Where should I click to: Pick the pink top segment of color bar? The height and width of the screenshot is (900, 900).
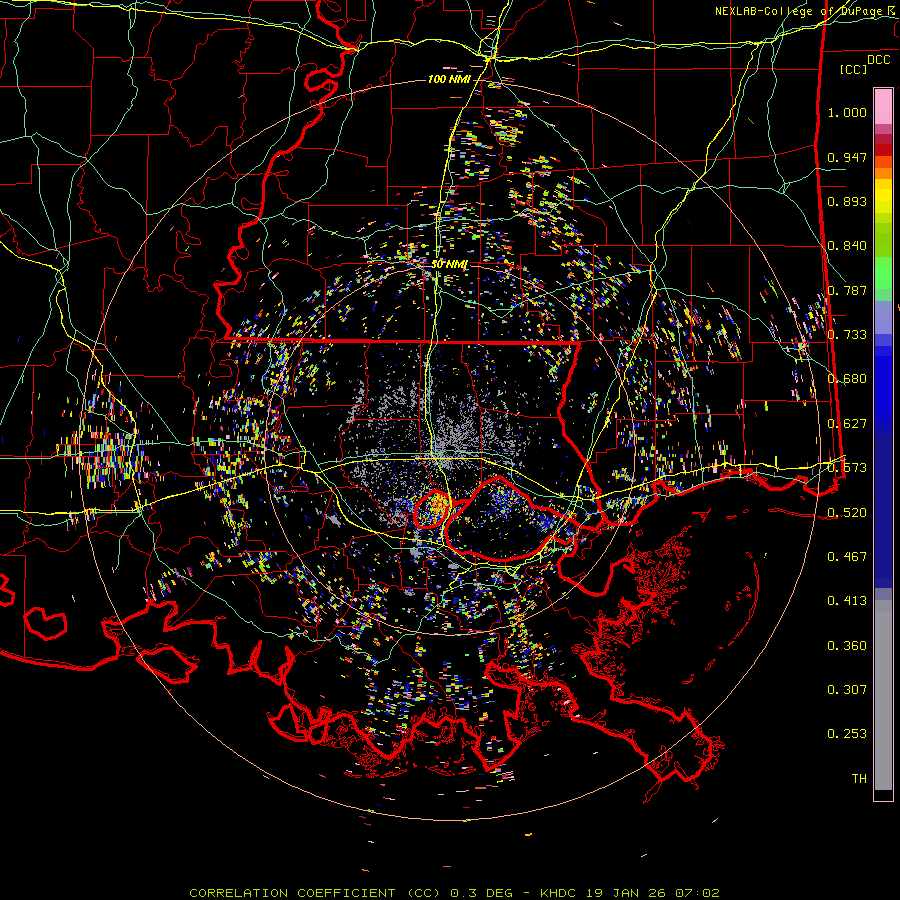[x=883, y=105]
